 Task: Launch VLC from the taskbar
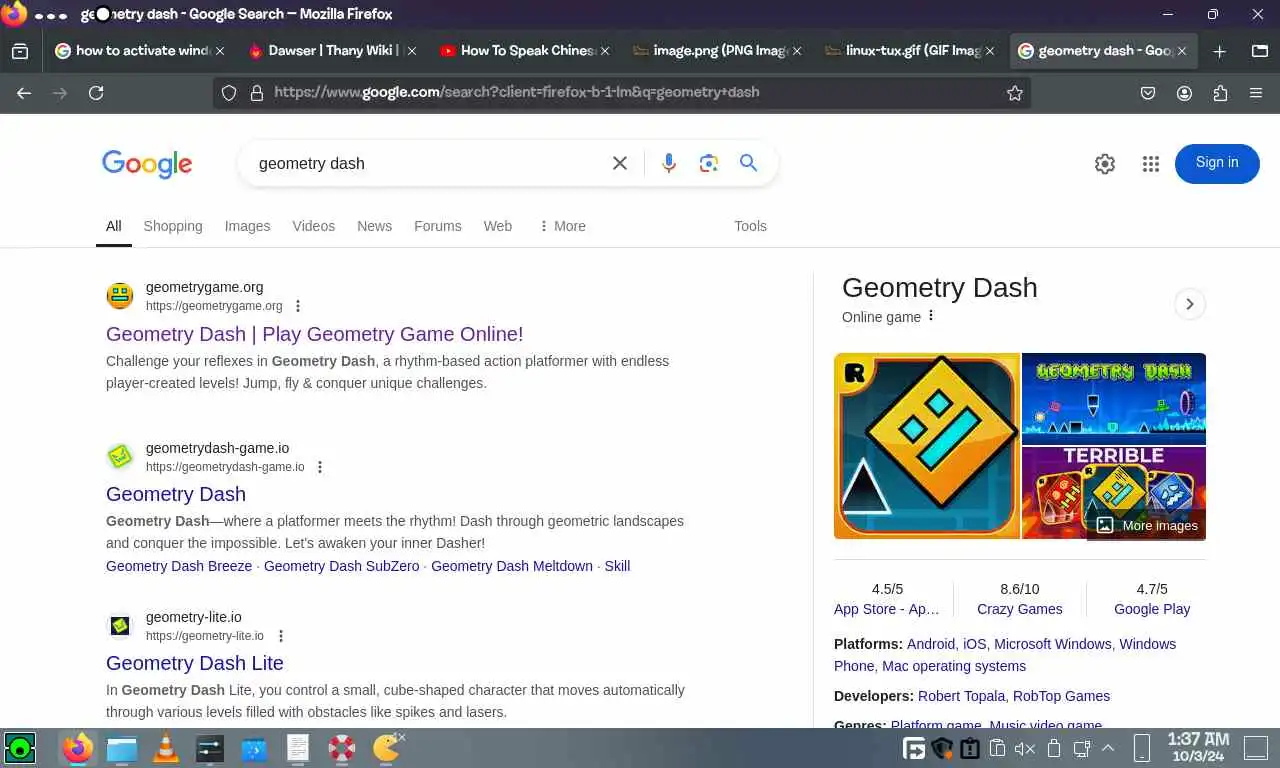pos(165,748)
